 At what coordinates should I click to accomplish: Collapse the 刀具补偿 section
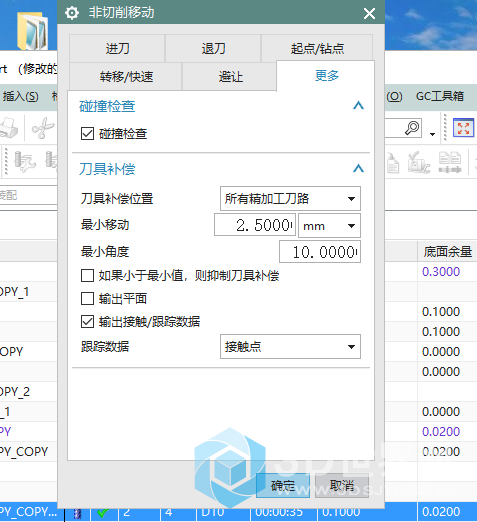[x=358, y=168]
